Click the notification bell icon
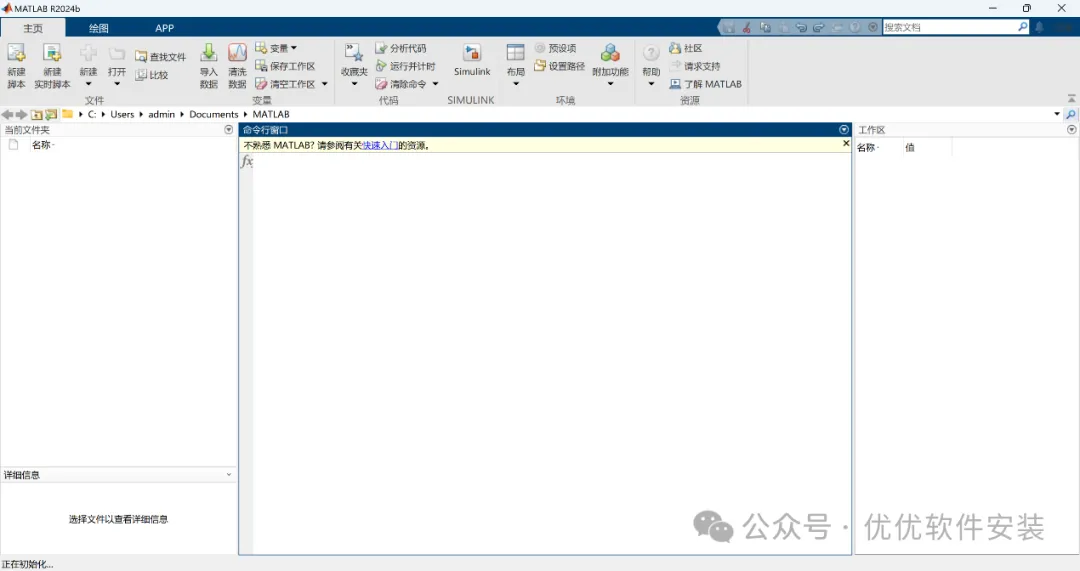 pos(1039,28)
